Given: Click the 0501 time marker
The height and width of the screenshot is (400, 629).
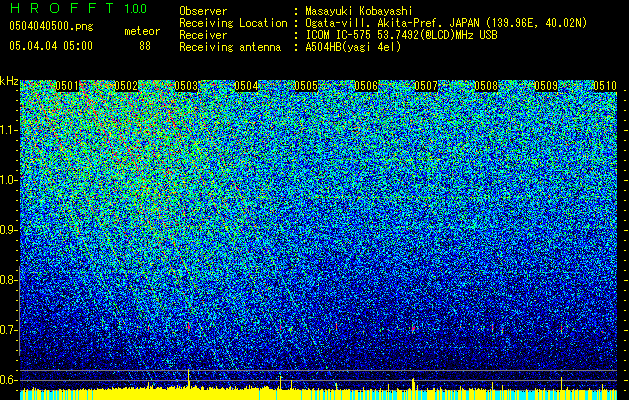Looking at the screenshot, I should (67, 86).
